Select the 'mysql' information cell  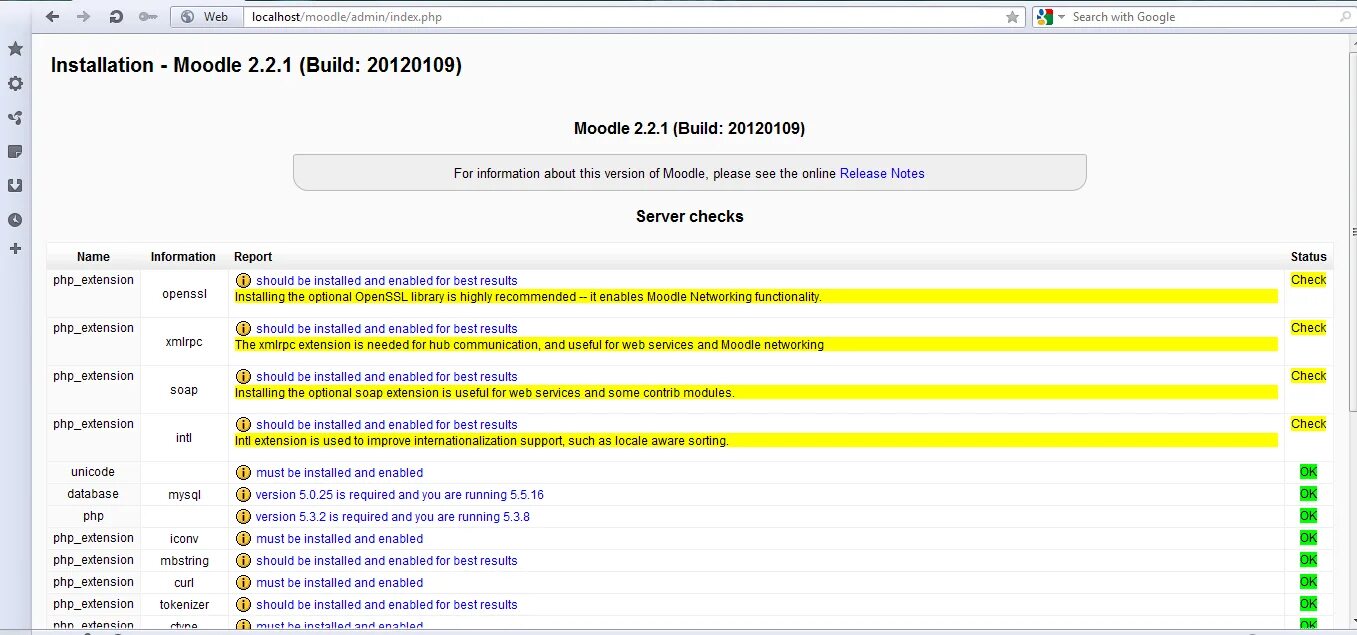click(184, 494)
